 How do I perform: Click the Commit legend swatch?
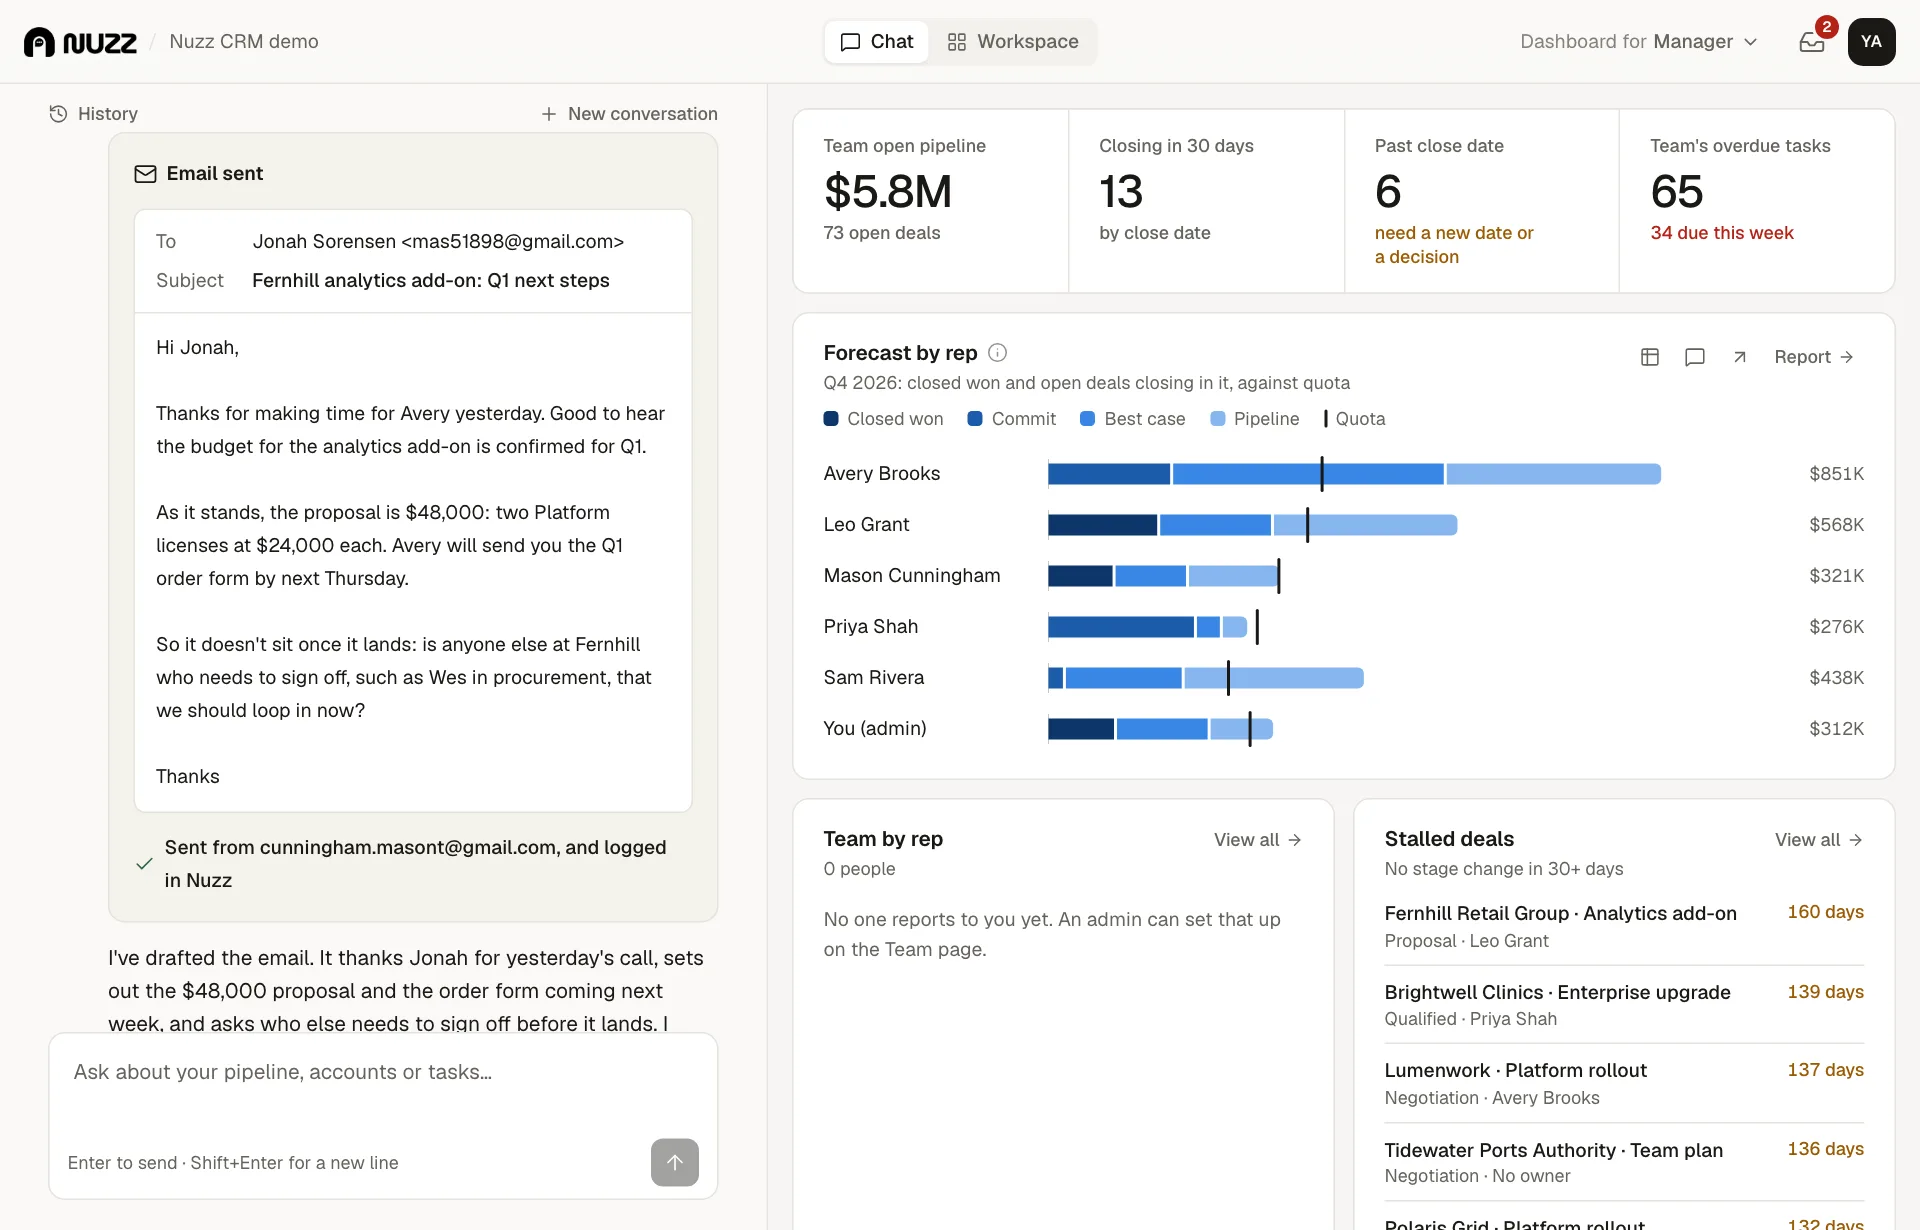coord(975,419)
